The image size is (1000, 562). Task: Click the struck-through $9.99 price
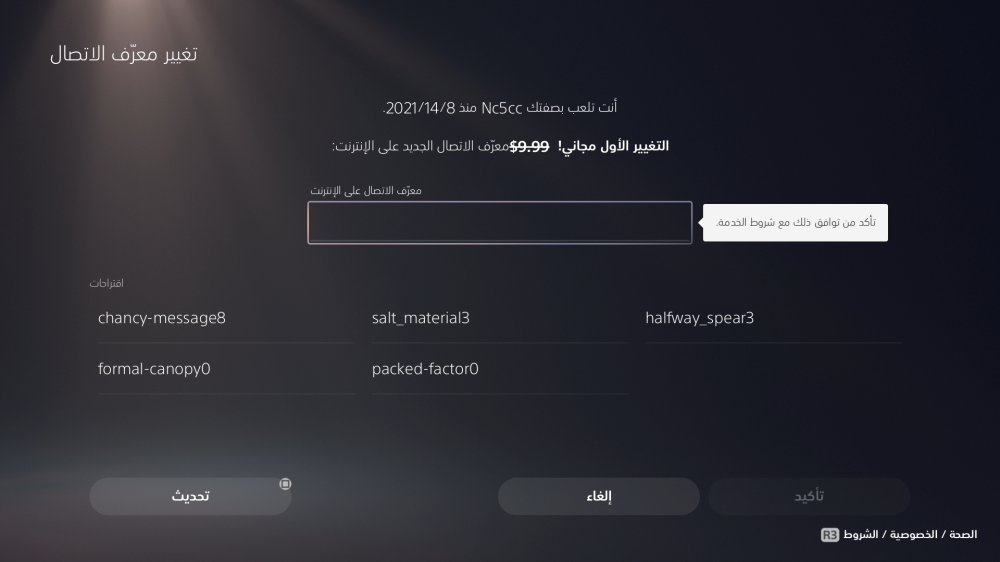click(x=529, y=146)
